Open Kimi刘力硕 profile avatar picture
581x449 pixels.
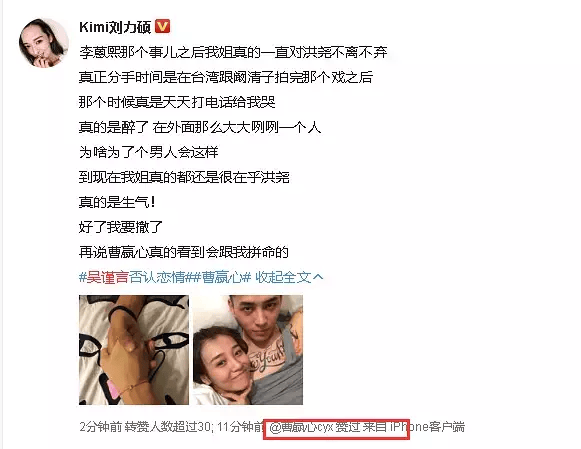[44, 43]
